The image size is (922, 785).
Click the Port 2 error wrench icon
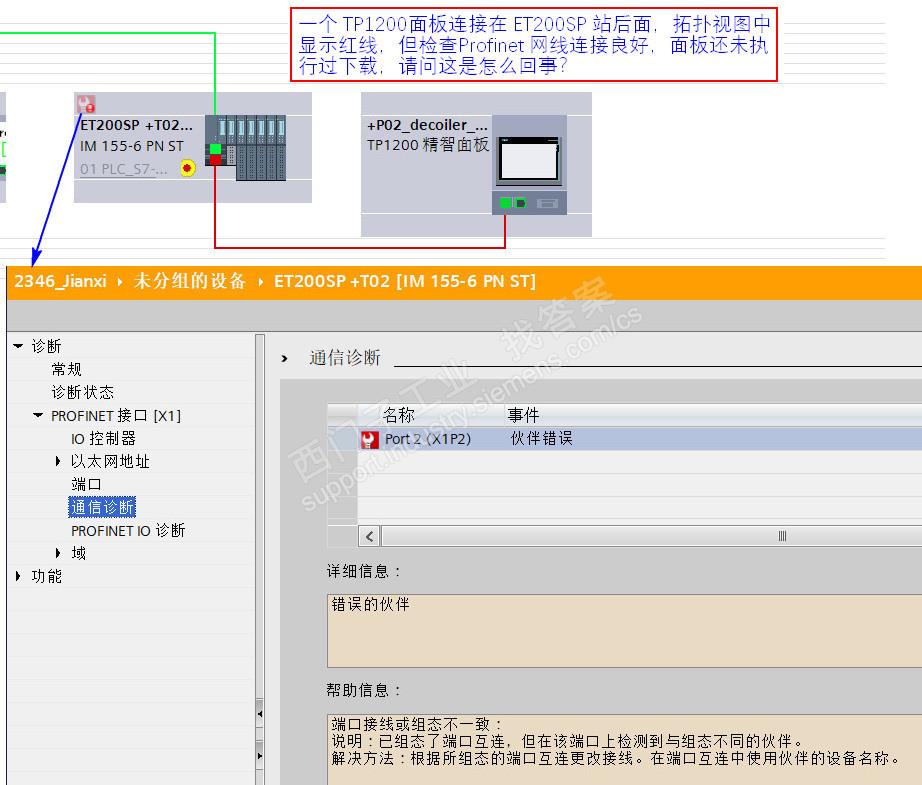point(369,439)
